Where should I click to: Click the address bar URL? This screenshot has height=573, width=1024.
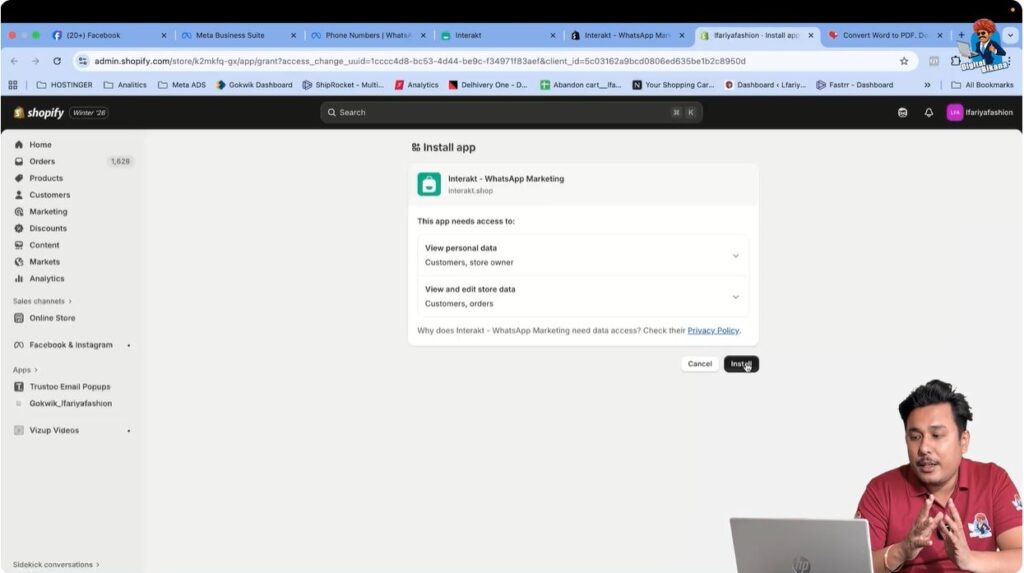[x=420, y=61]
